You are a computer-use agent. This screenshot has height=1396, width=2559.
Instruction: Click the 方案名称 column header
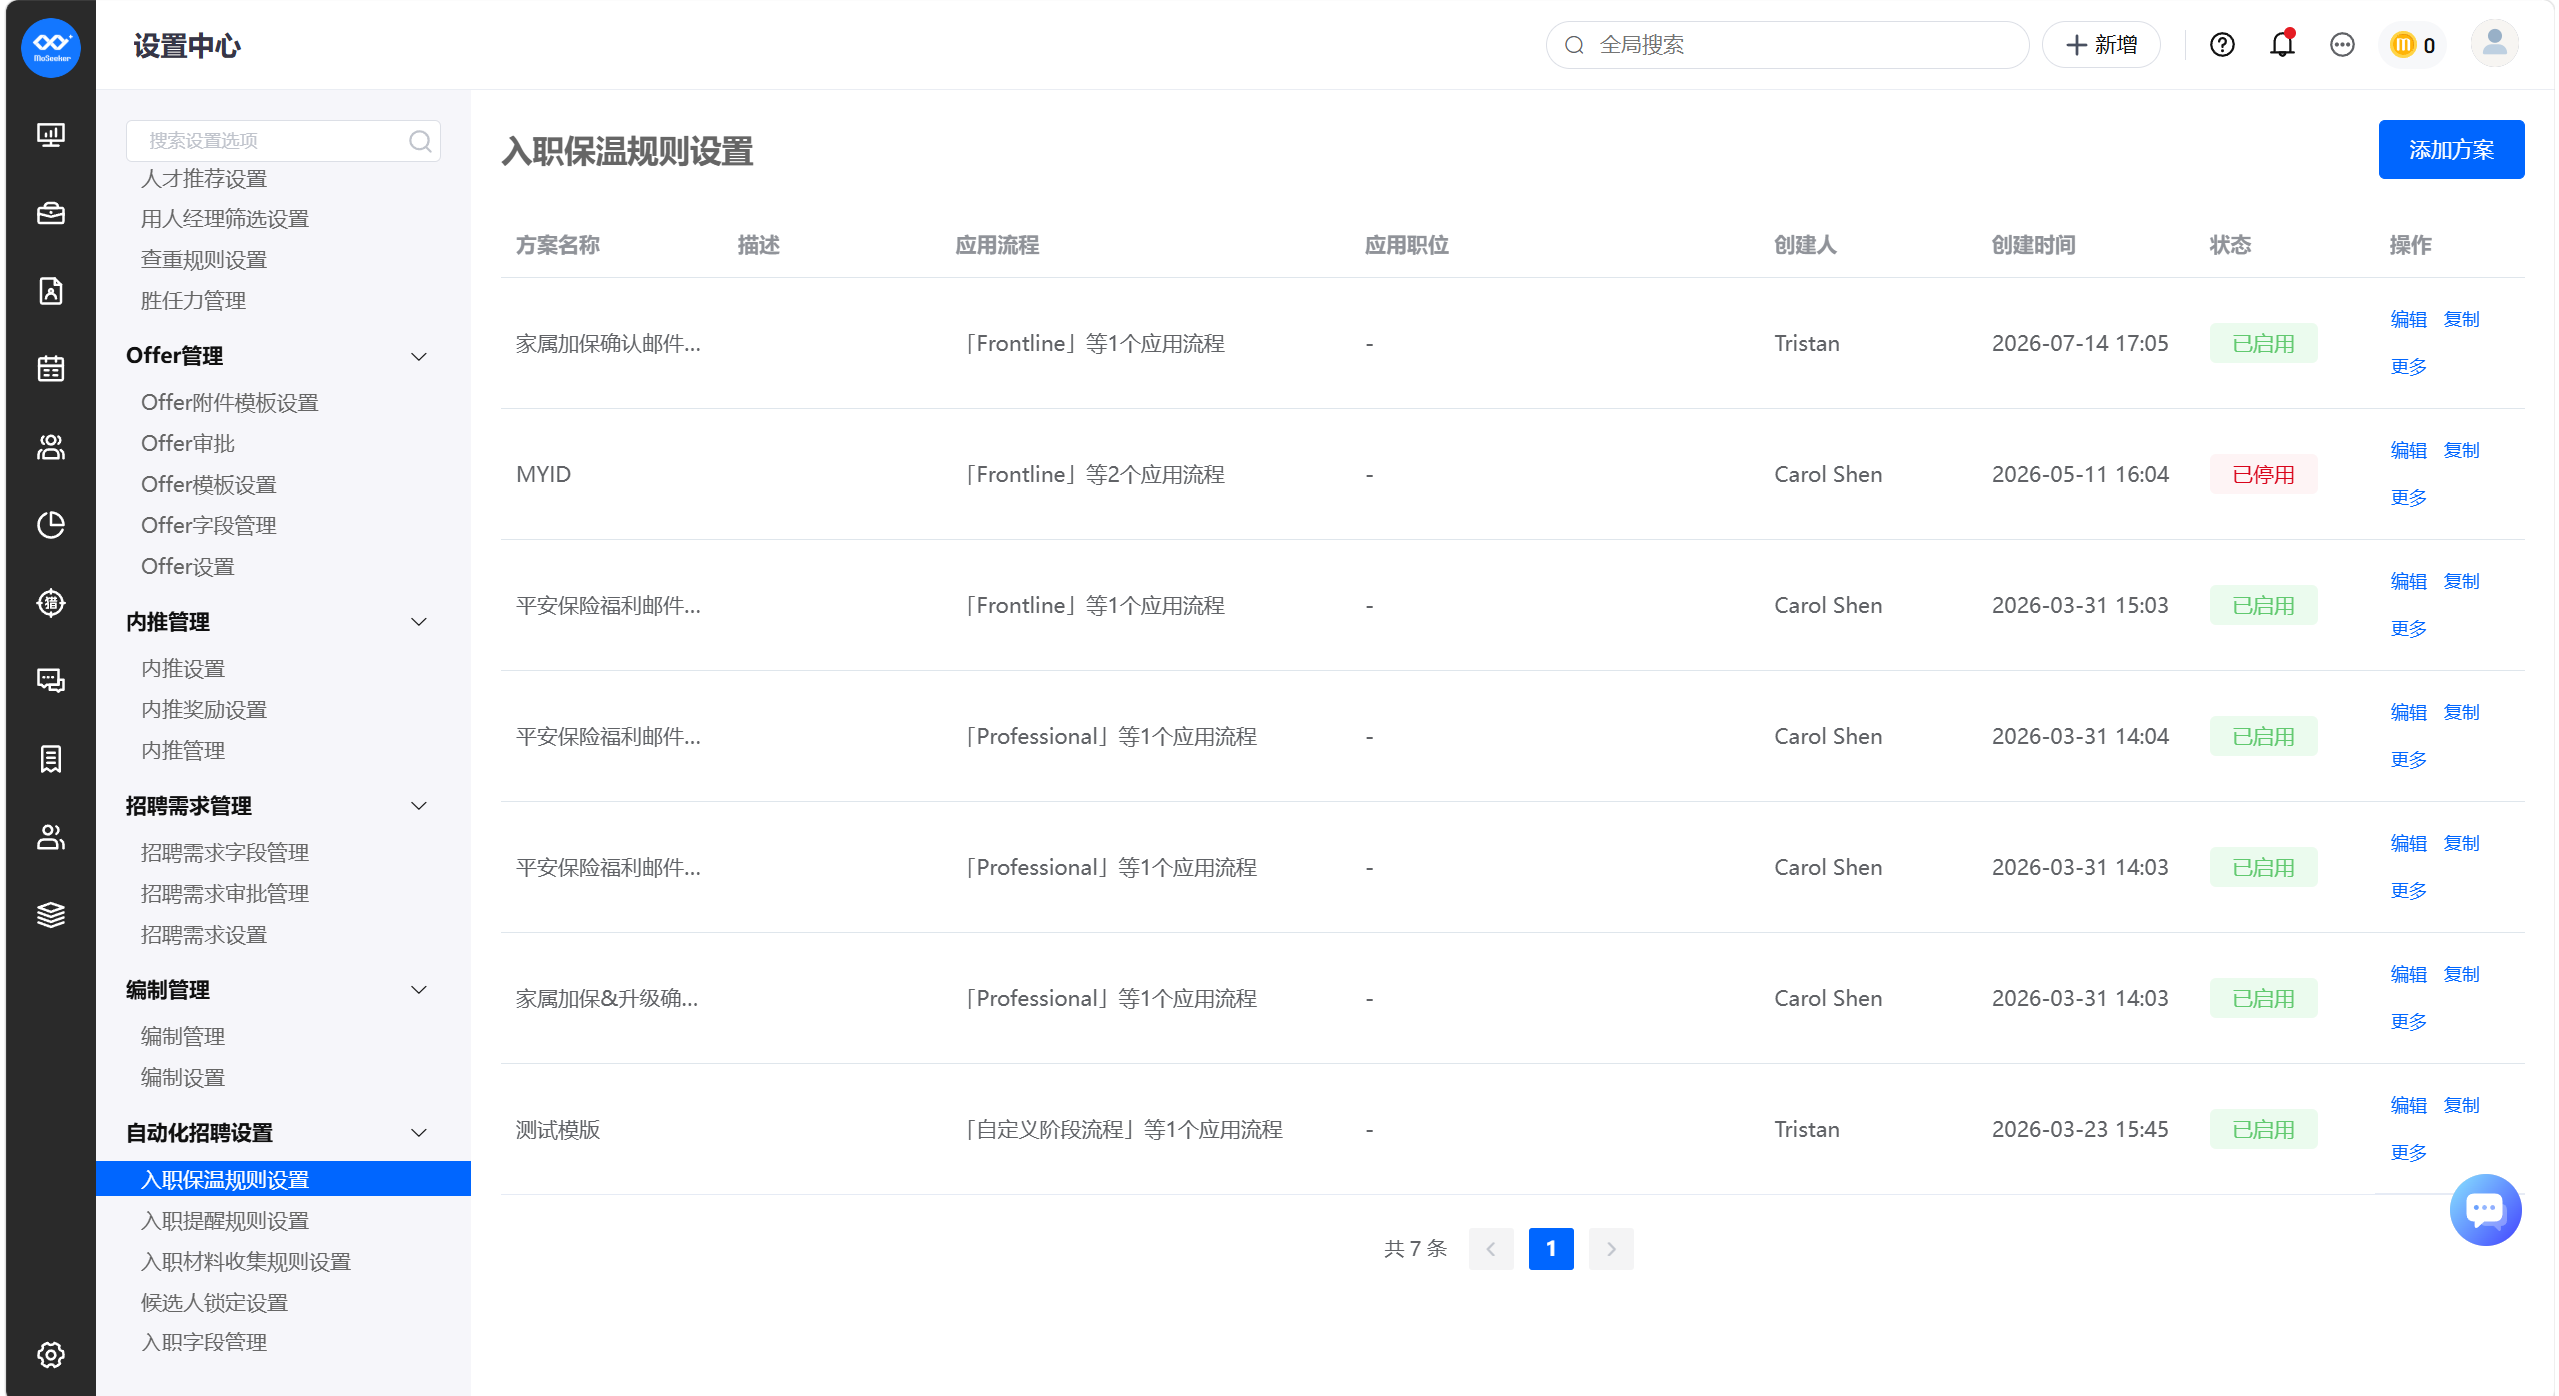tap(558, 245)
